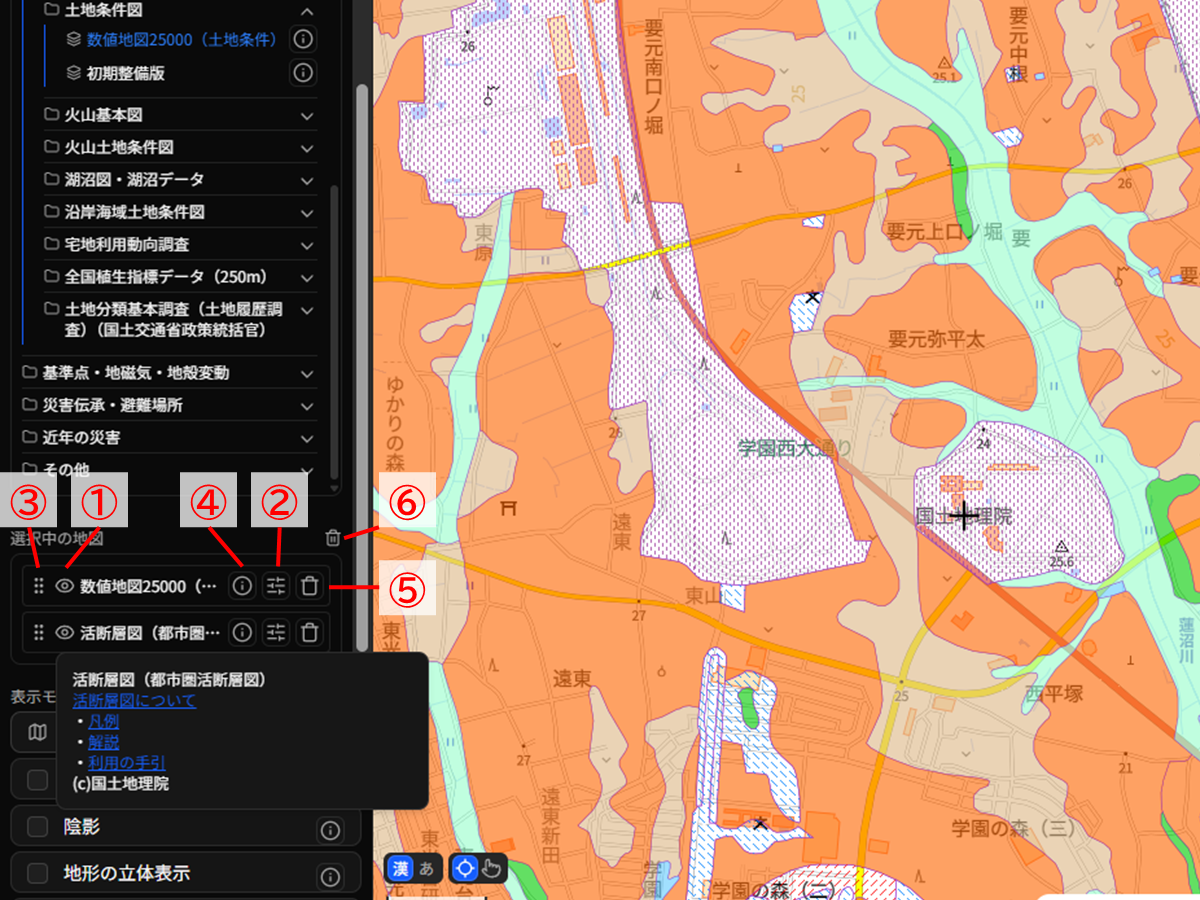This screenshot has height=900, width=1200.
Task: Click the layer tree inner scrollbar
Action: [335, 331]
